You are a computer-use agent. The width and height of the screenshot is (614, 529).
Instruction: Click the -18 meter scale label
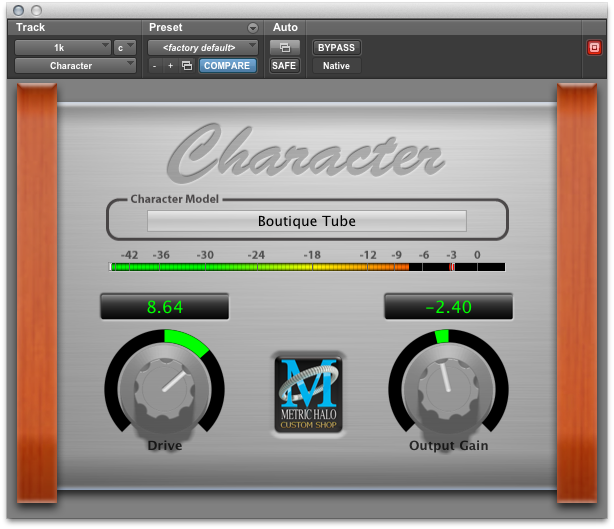click(x=312, y=255)
